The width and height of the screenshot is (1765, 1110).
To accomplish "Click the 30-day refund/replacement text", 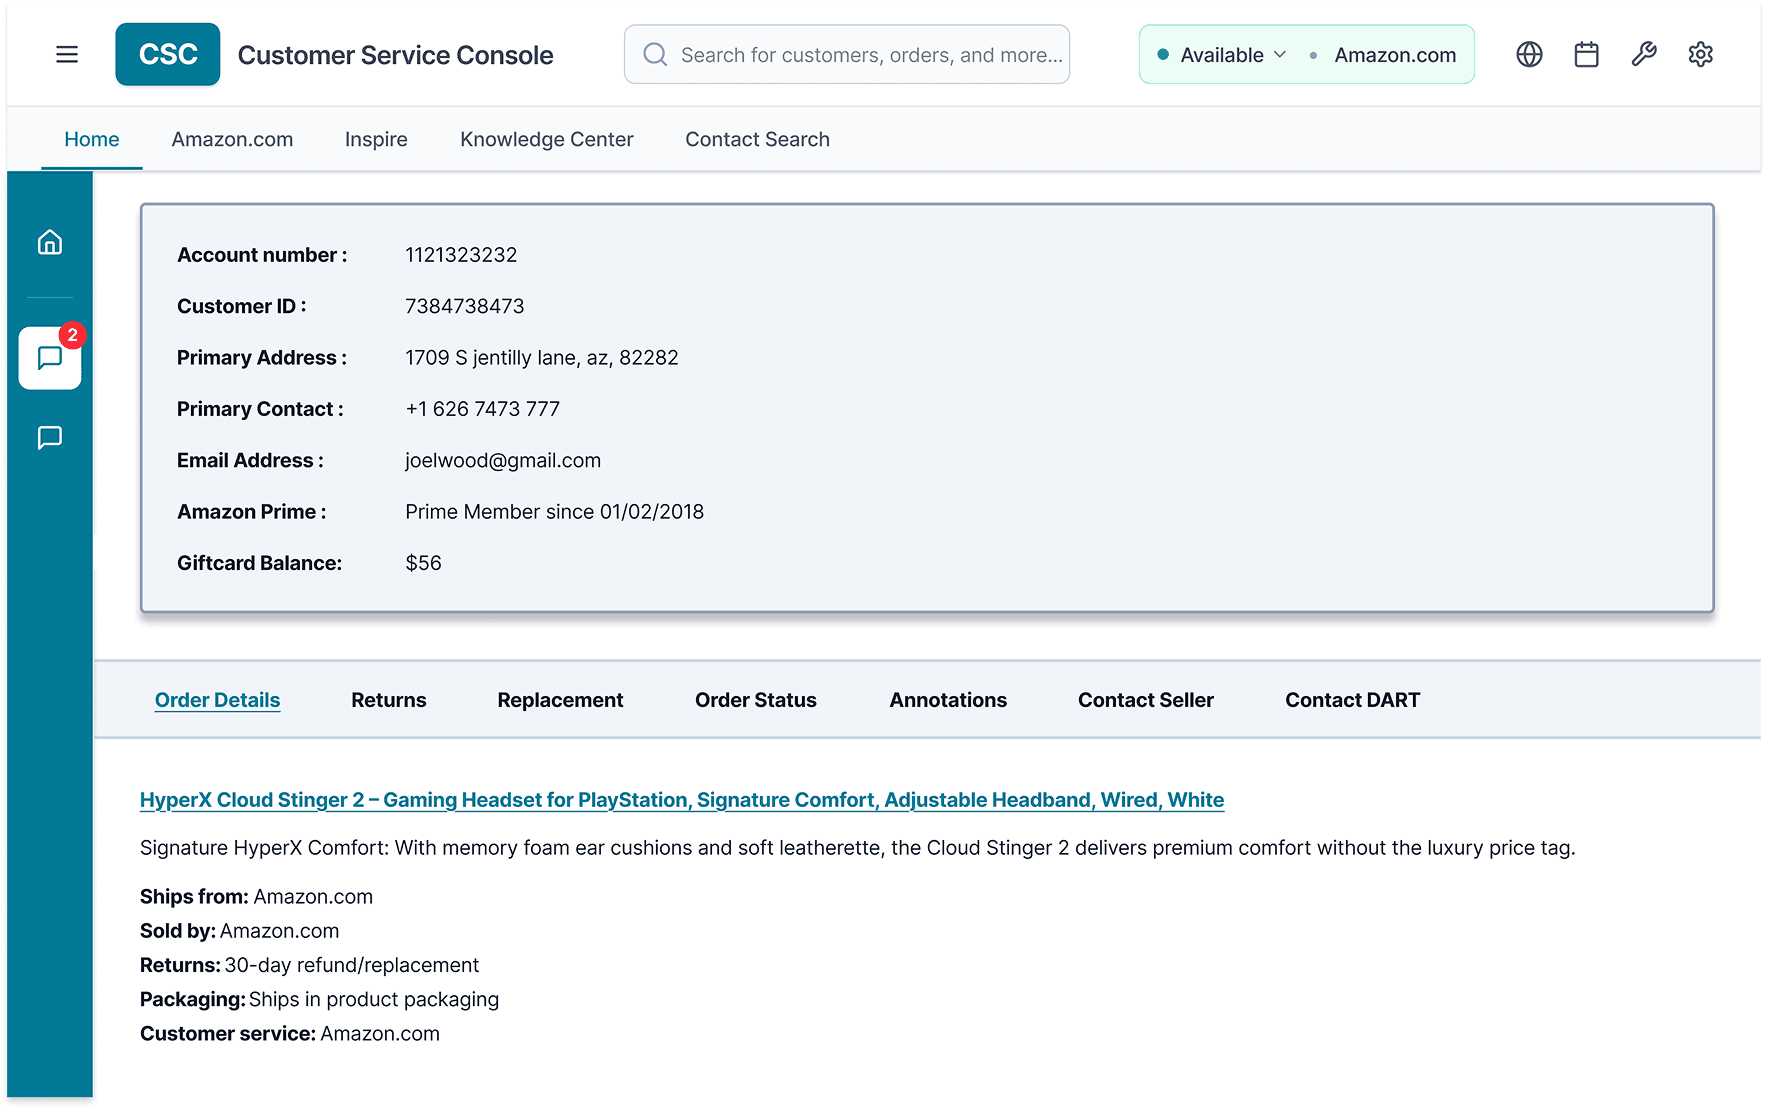I will (x=351, y=965).
